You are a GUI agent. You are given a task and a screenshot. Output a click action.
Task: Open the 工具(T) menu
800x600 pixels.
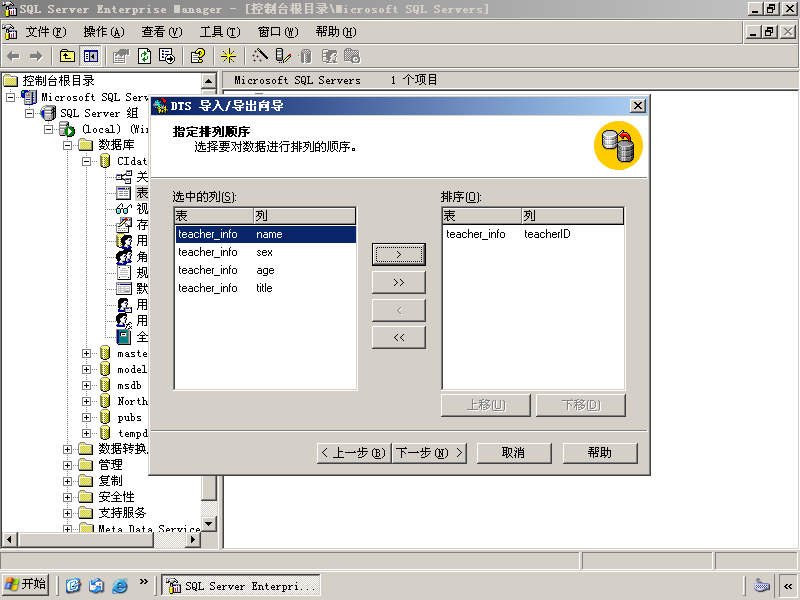220,32
